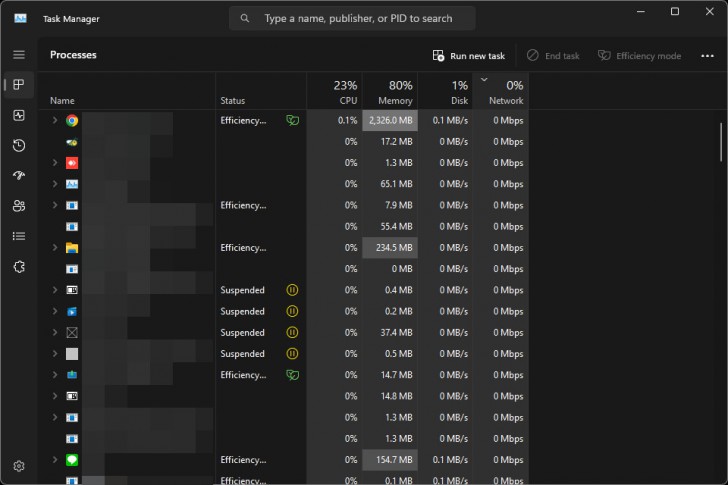Viewport: 728px width, 485px height.
Task: Click the green chat app process icon
Action: pyautogui.click(x=72, y=460)
